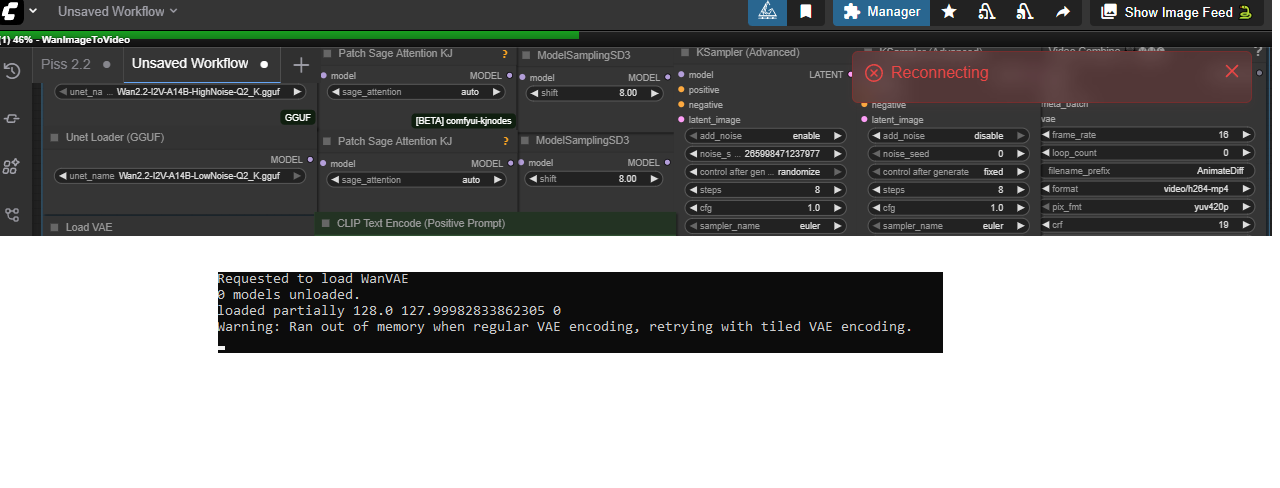Increase loop_count with right arrow
This screenshot has height=488, width=1280.
tap(1246, 153)
